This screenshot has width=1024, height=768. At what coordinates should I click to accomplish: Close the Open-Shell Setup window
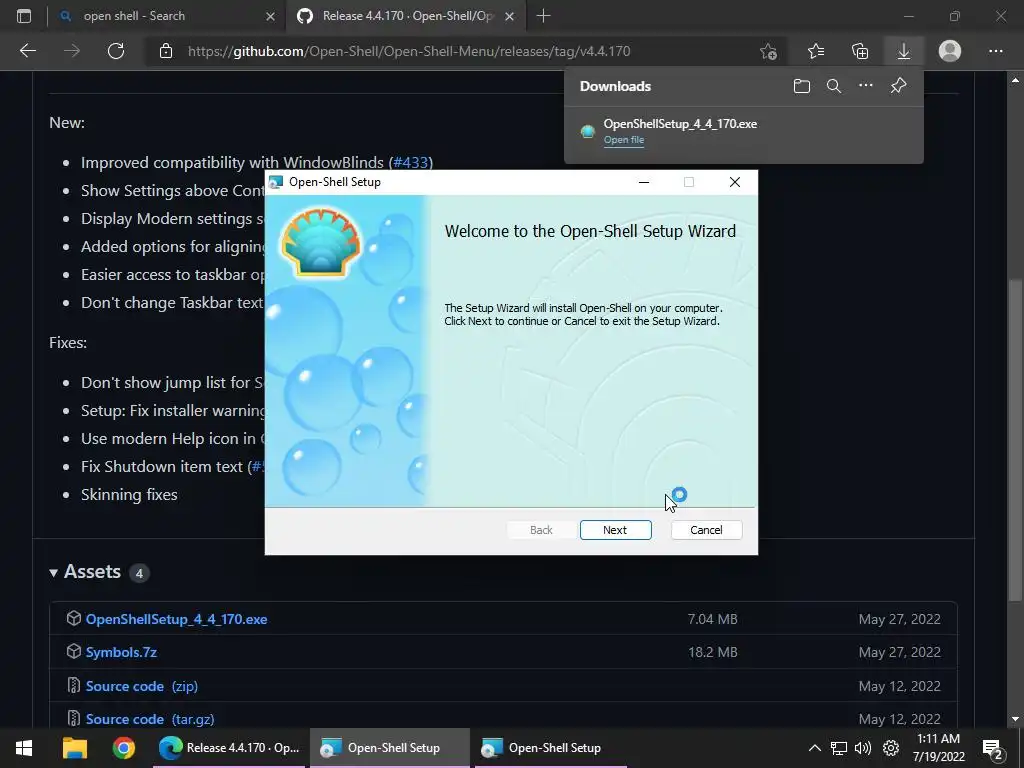coord(735,182)
